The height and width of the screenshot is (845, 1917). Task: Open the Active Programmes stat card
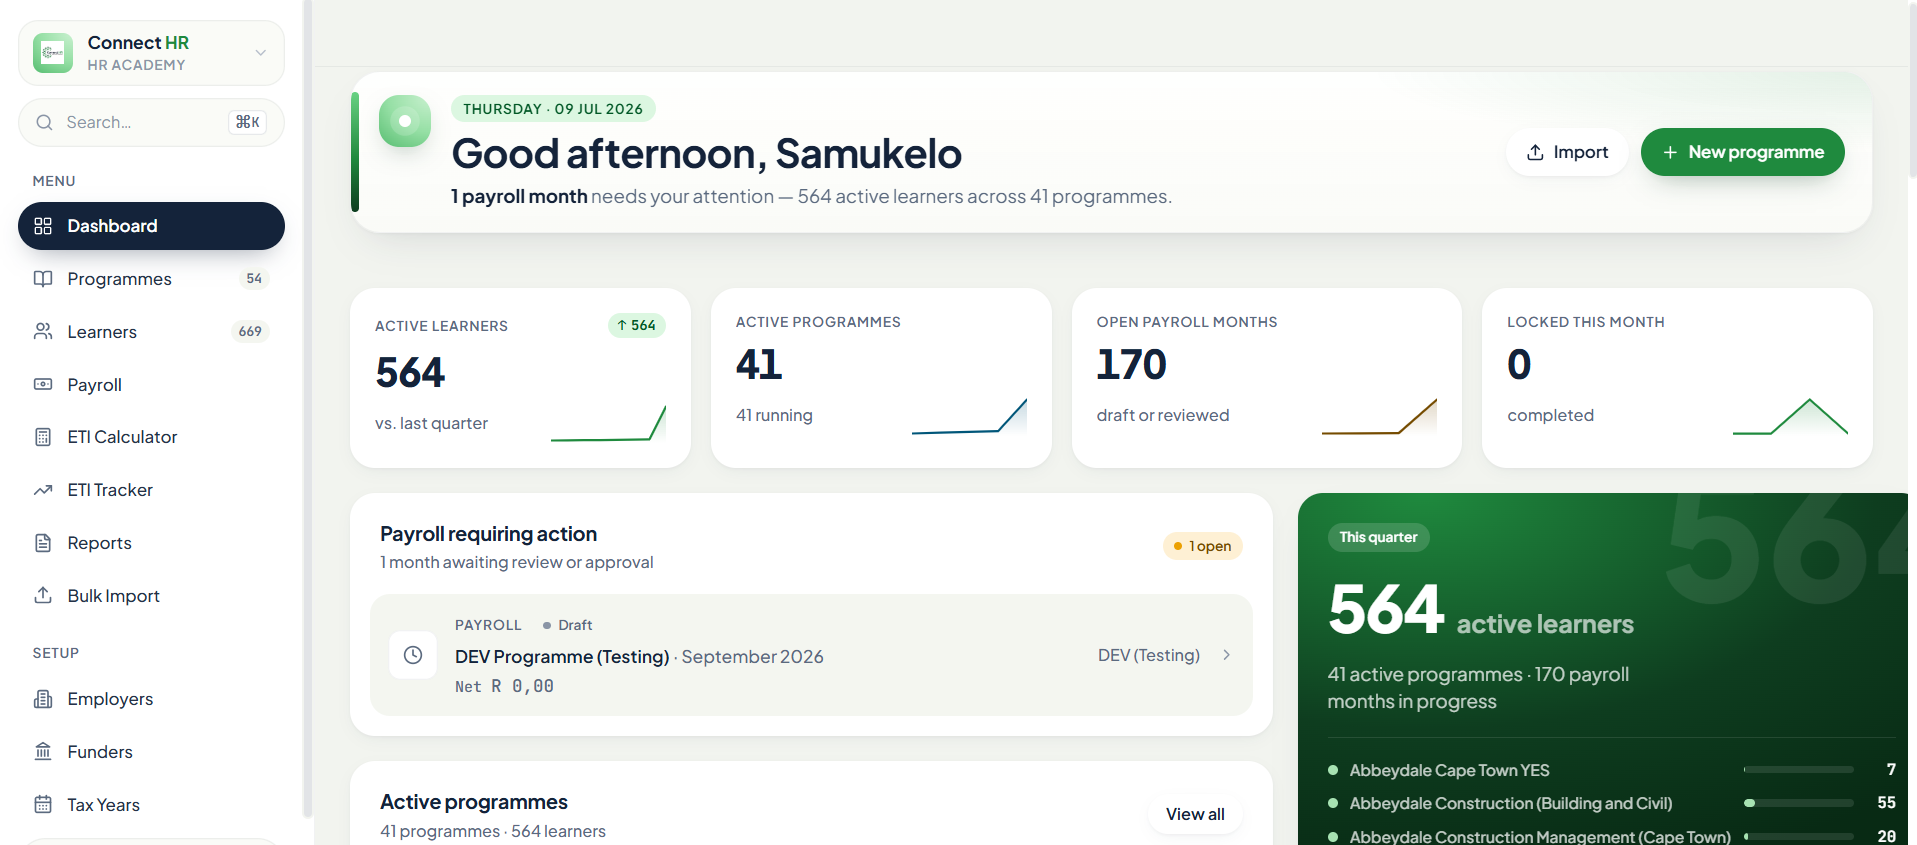pos(881,378)
